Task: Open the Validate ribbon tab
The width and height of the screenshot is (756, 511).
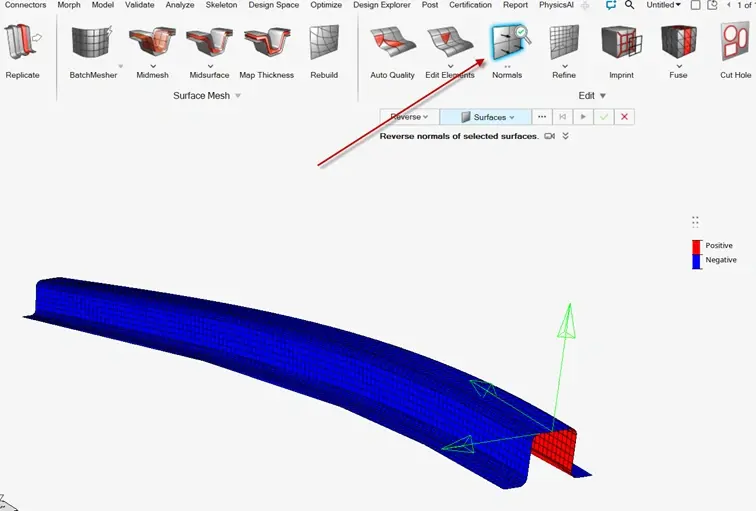Action: (139, 5)
